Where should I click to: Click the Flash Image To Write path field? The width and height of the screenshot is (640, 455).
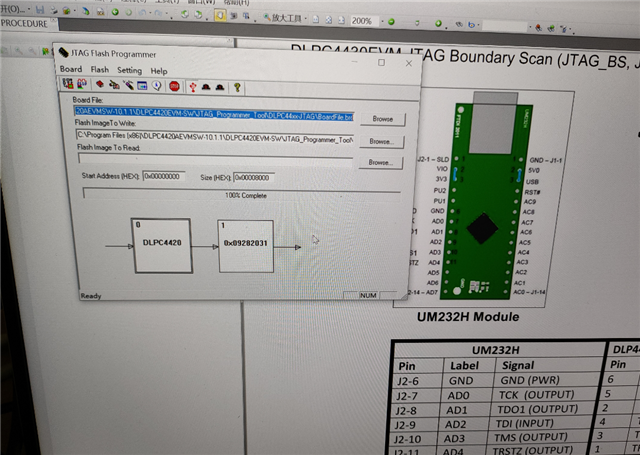(x=214, y=138)
